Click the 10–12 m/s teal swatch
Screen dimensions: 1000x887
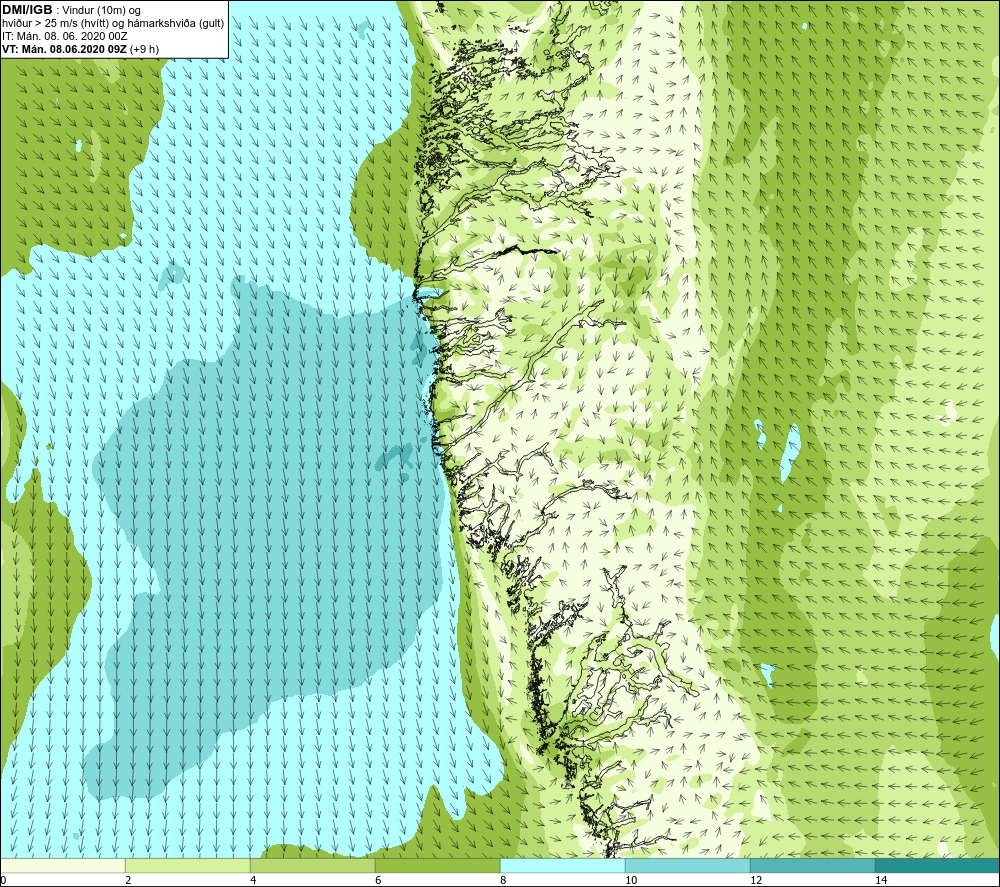click(688, 865)
